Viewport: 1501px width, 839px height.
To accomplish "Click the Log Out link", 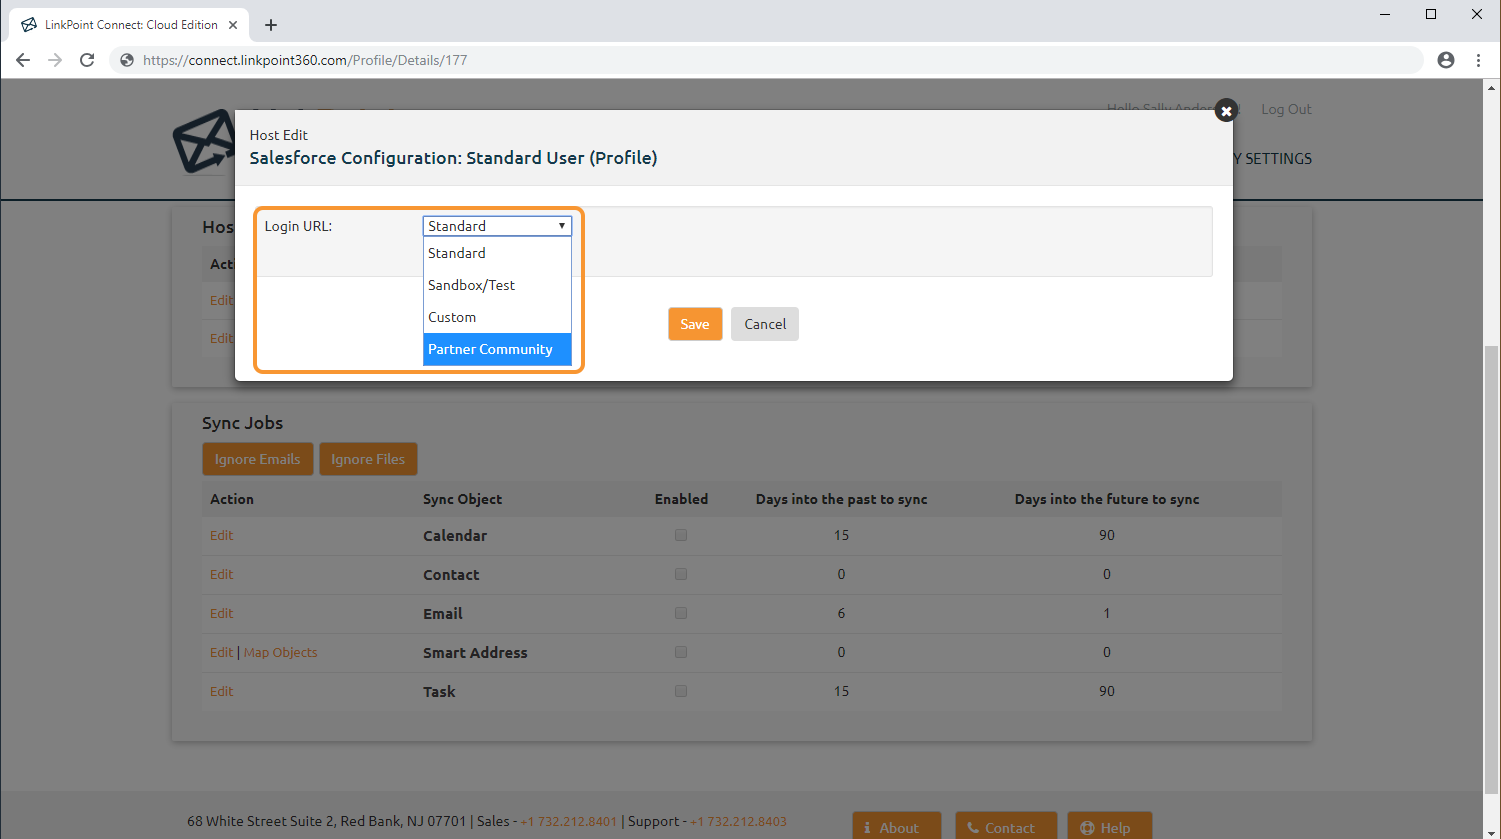I will coord(1286,109).
